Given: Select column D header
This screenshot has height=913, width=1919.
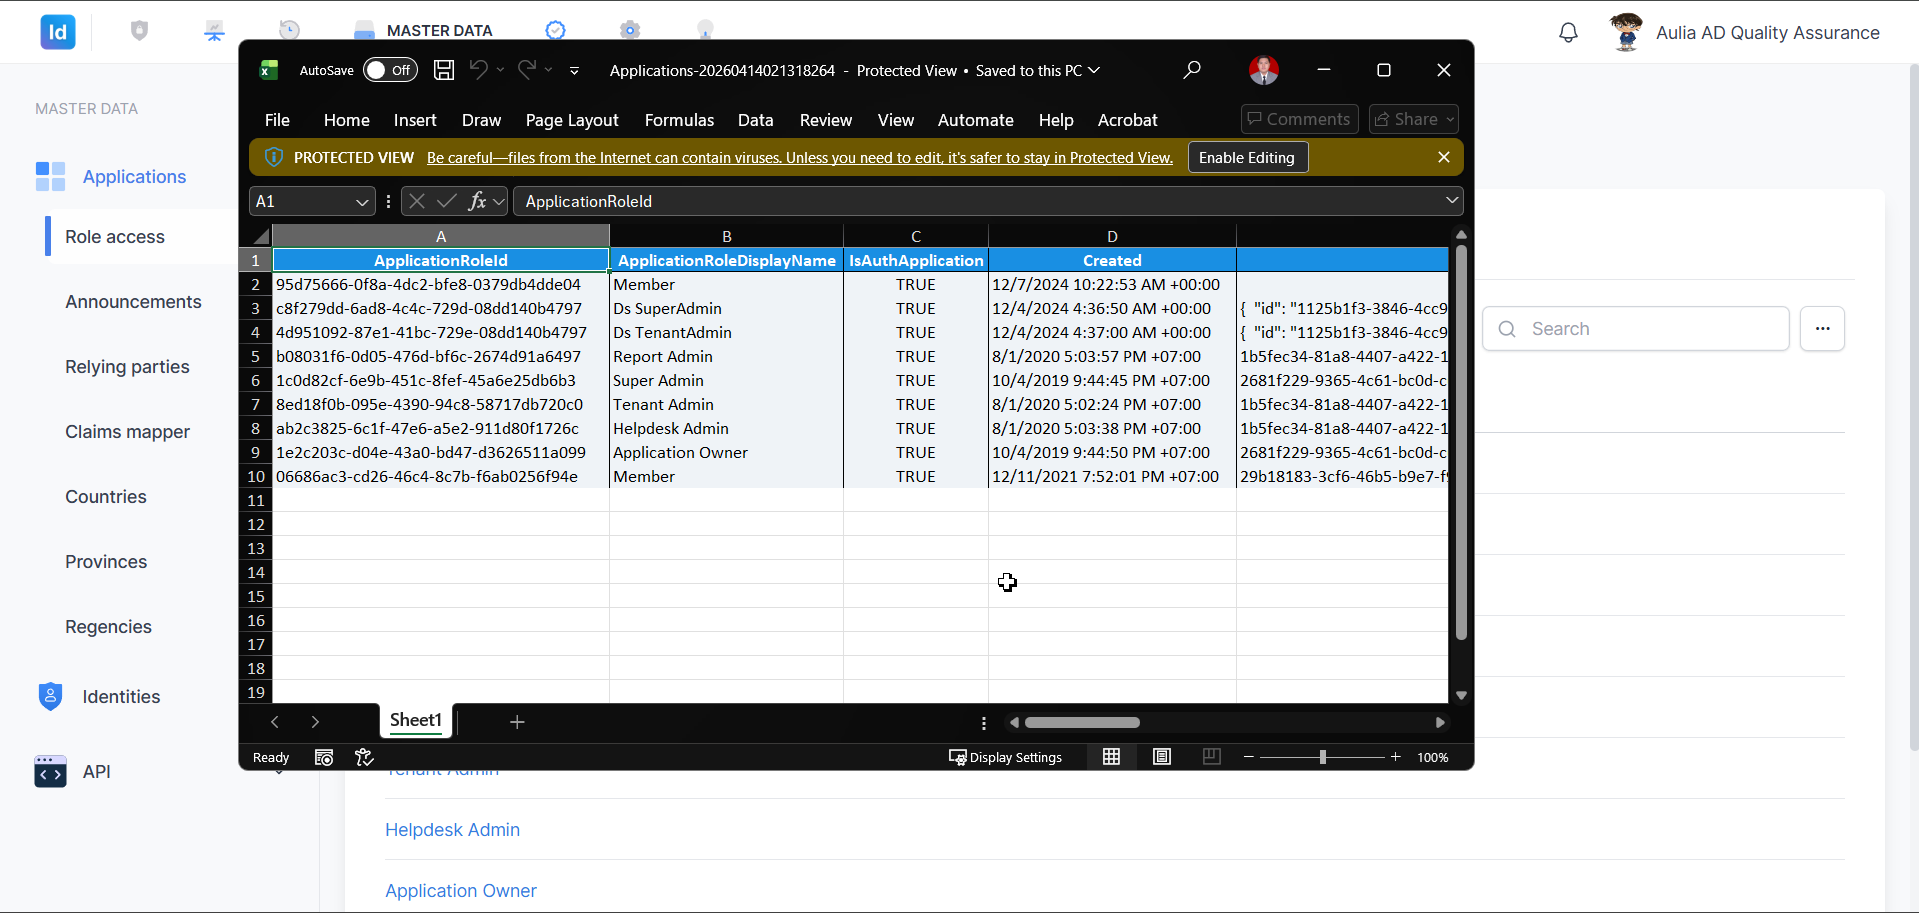Looking at the screenshot, I should (1112, 236).
